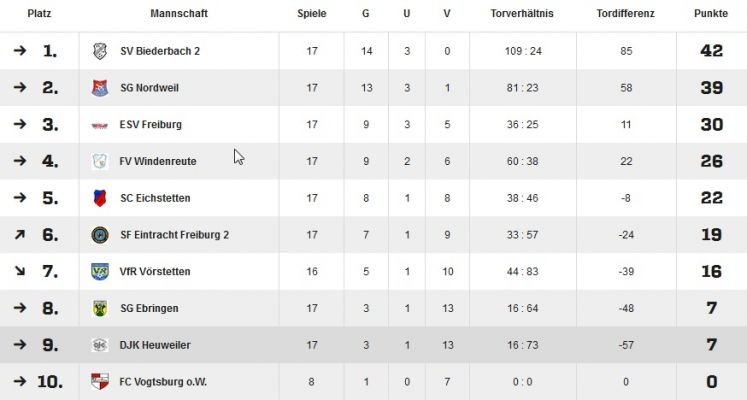Click the Punkte column header
Image resolution: width=747 pixels, height=400 pixels.
click(711, 13)
